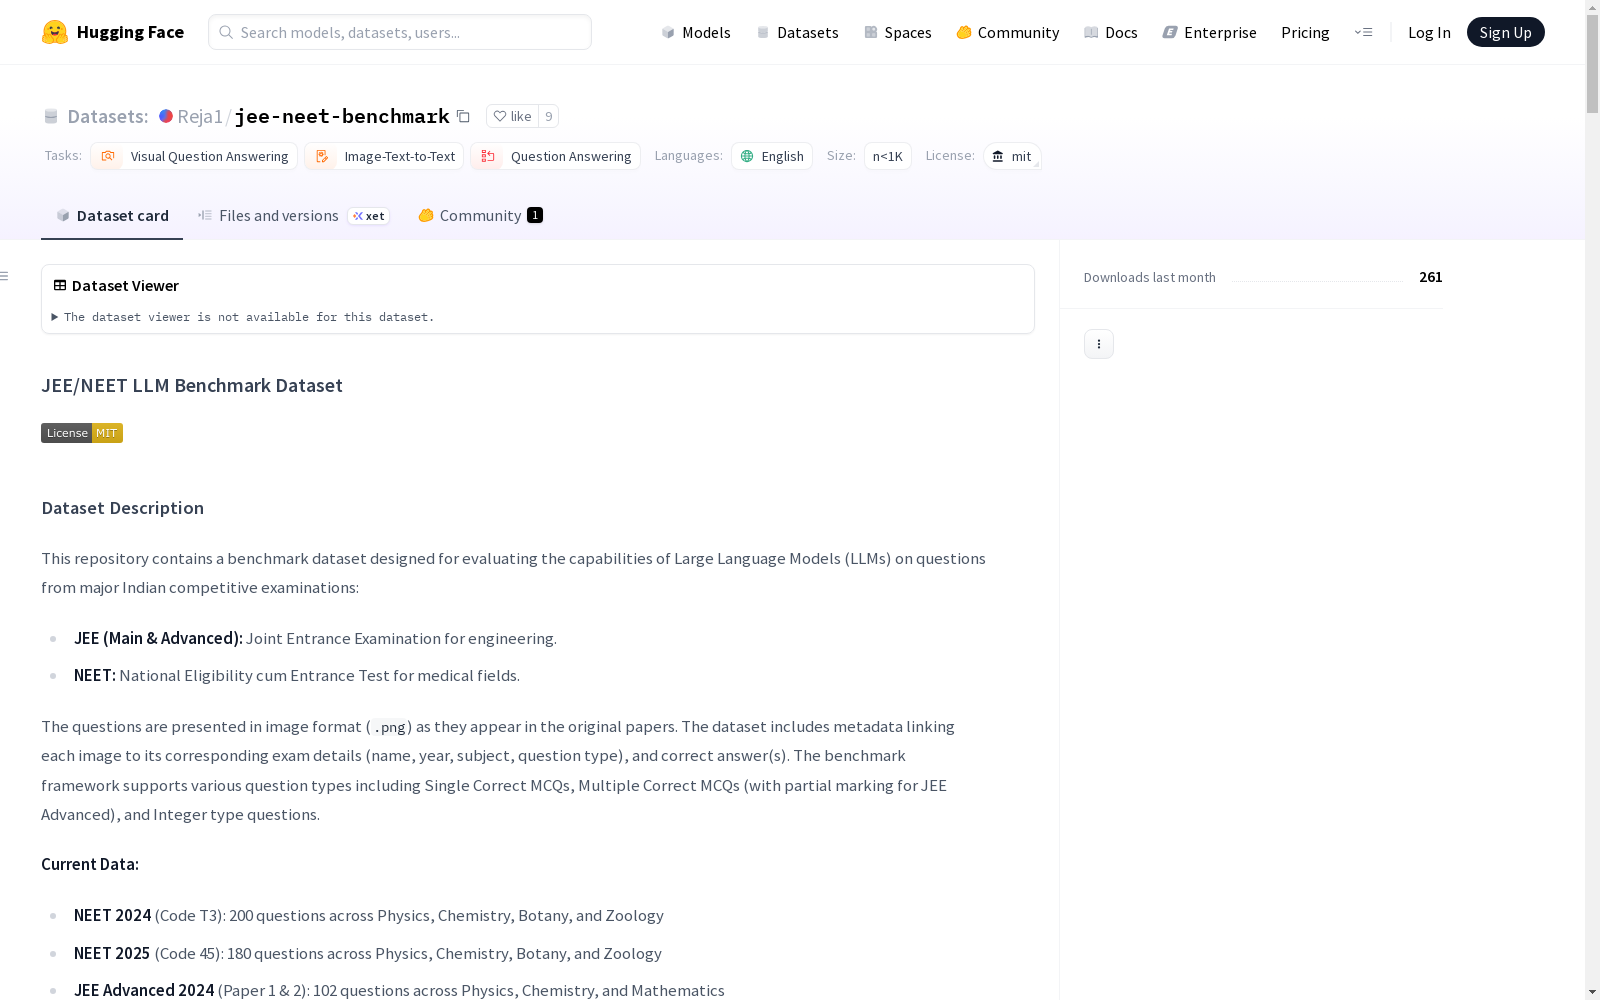Image resolution: width=1600 pixels, height=1000 pixels.
Task: Open the Community discussions tab
Action: click(x=480, y=215)
